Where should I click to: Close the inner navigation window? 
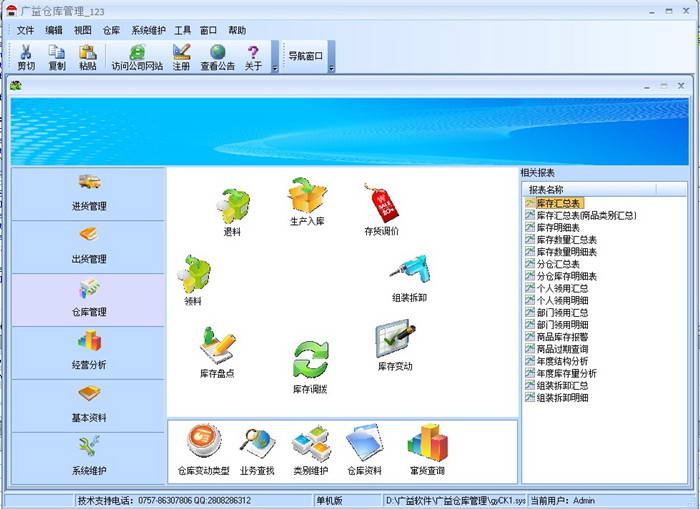[x=681, y=85]
